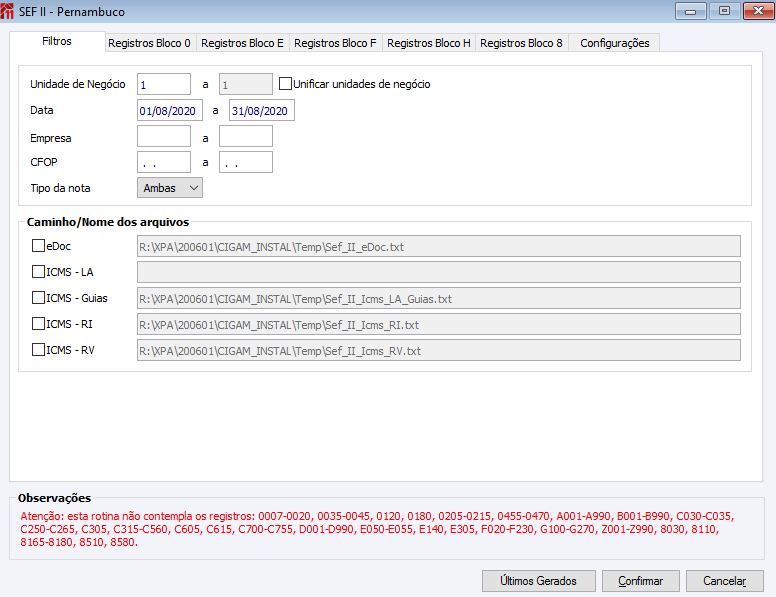The width and height of the screenshot is (776, 597).
Task: Click the Sef_II_Icms_LA_Guias.txt path field
Action: pyautogui.click(x=439, y=298)
